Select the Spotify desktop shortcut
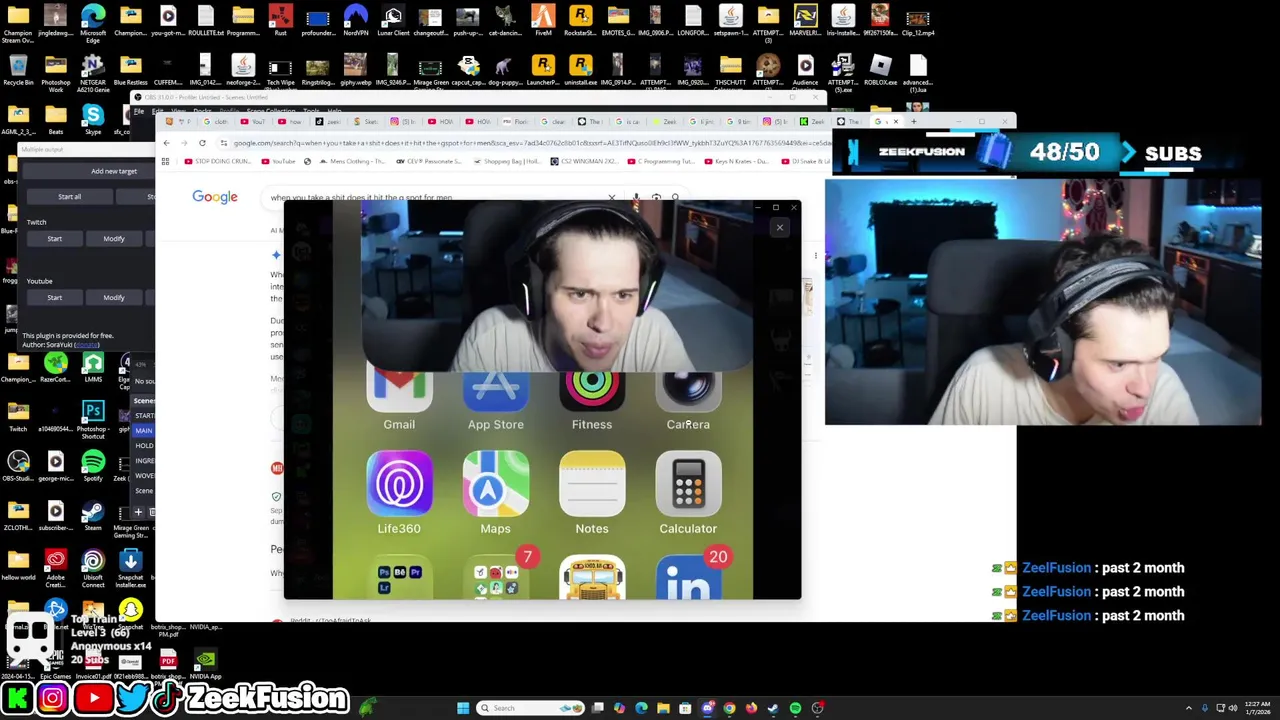The image size is (1280, 720). point(93,466)
